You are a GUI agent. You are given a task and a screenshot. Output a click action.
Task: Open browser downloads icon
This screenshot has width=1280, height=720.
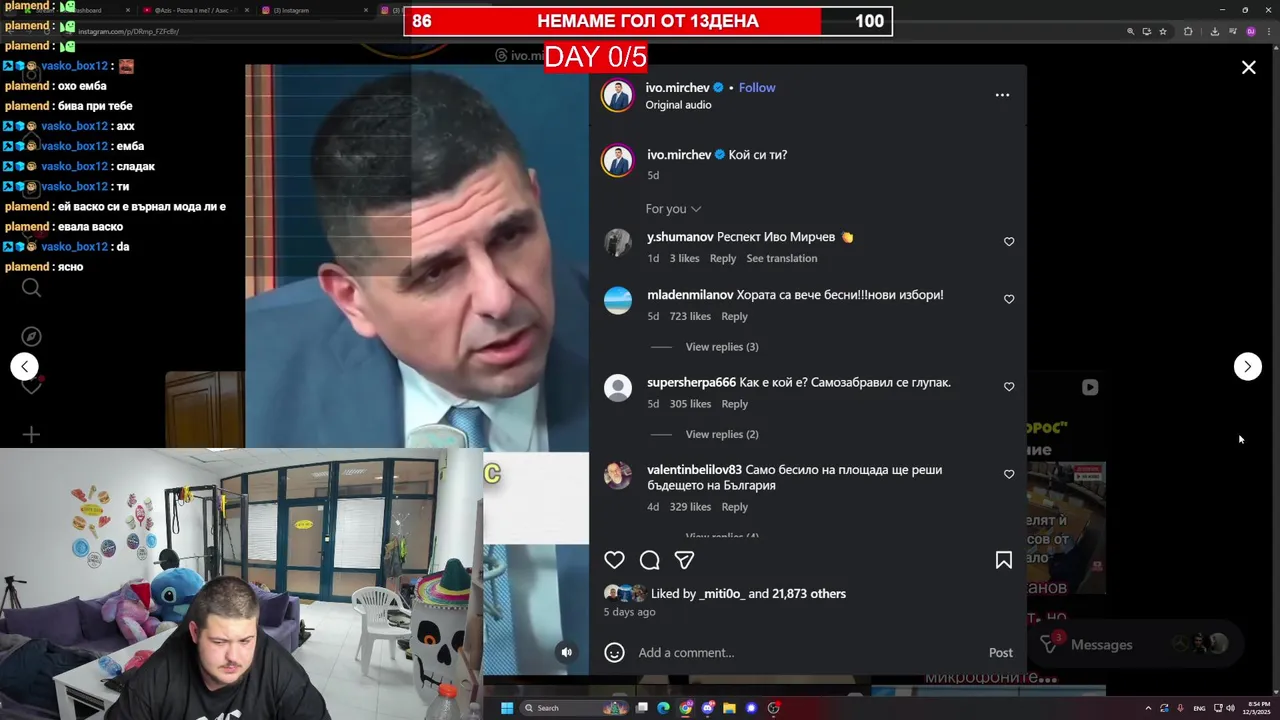1215,31
